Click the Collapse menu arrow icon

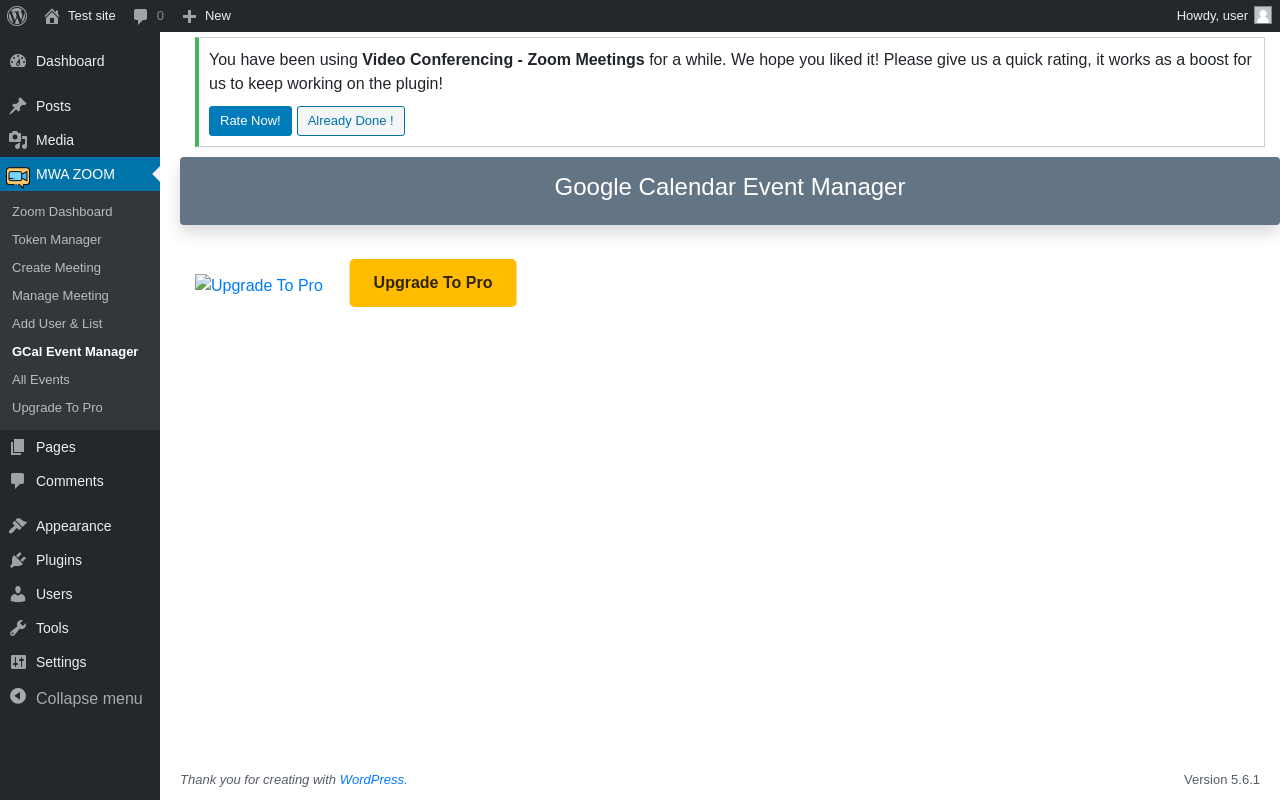18,696
